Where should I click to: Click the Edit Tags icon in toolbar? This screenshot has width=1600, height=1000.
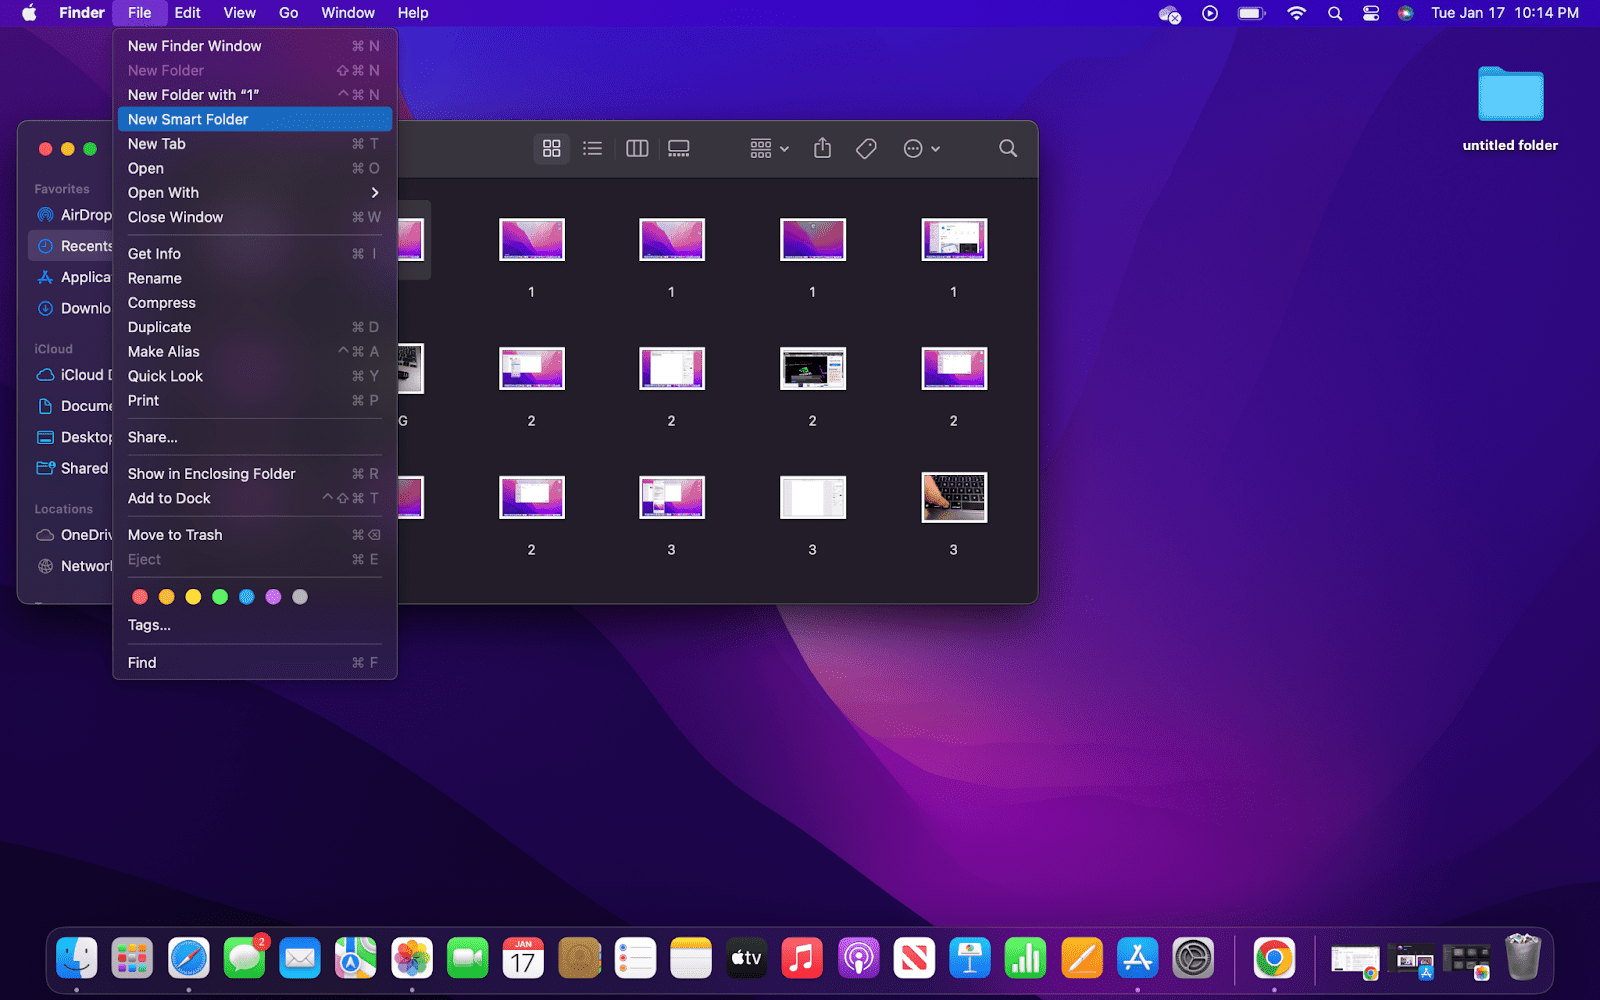click(x=866, y=148)
